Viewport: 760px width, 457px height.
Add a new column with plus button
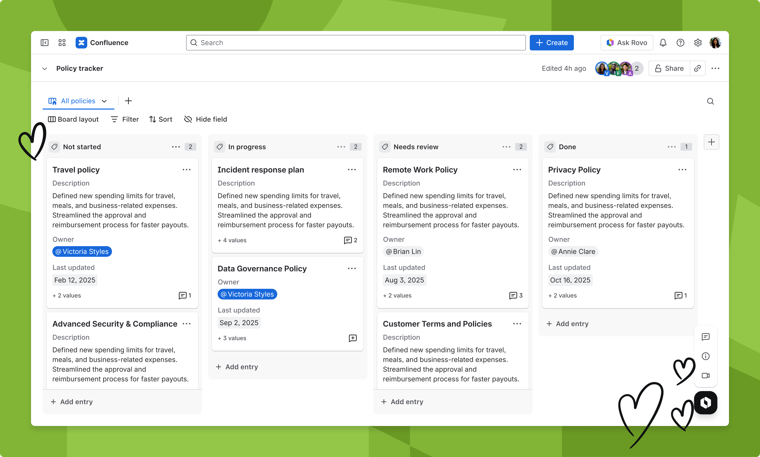point(711,142)
